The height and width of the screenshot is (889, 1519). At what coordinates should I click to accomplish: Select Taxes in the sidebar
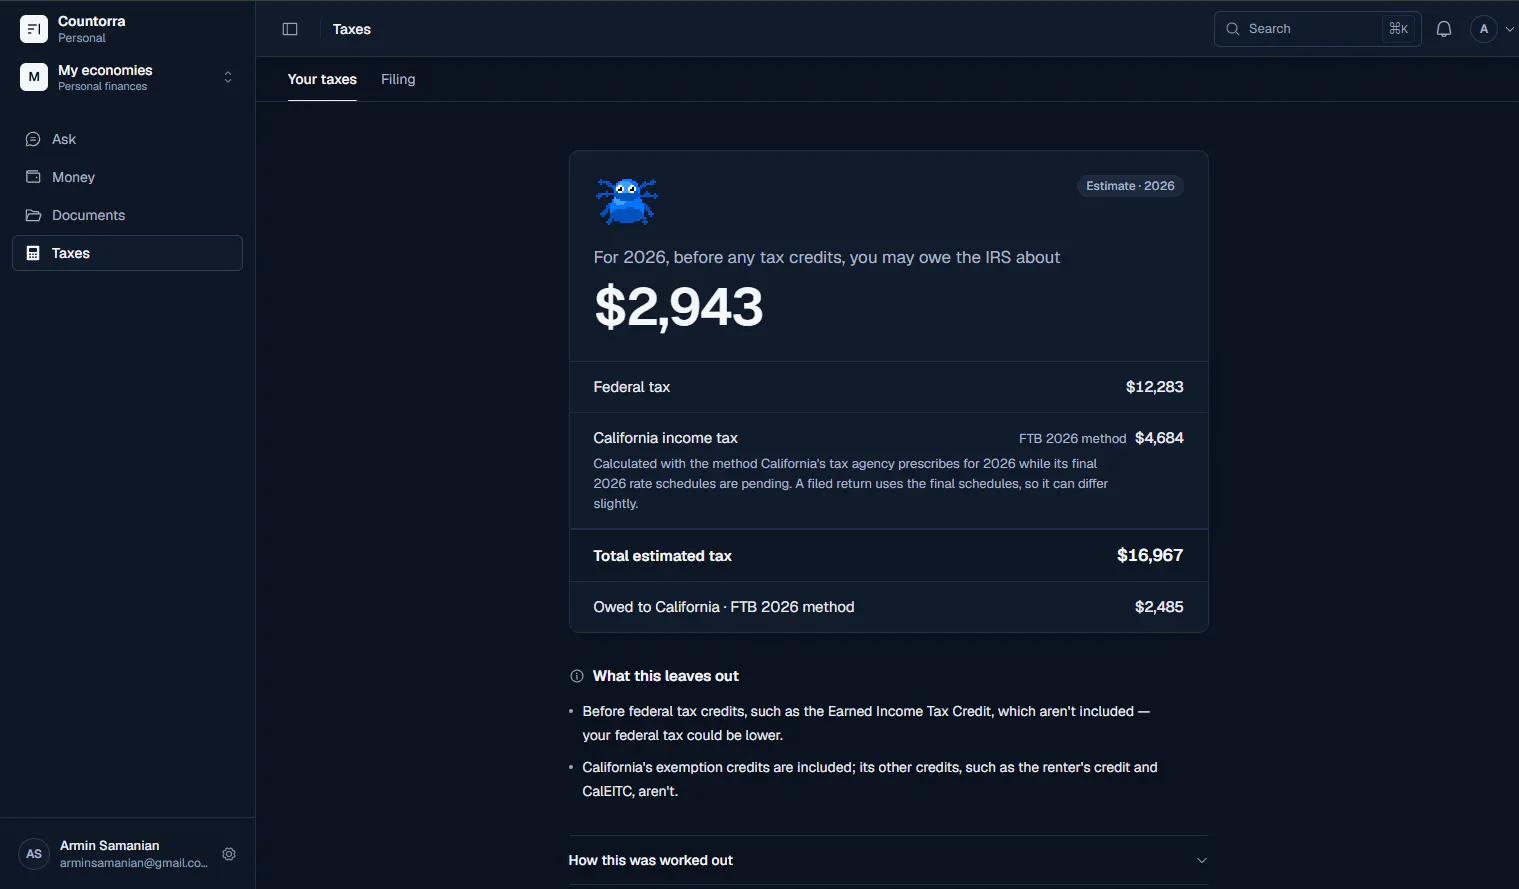(127, 253)
